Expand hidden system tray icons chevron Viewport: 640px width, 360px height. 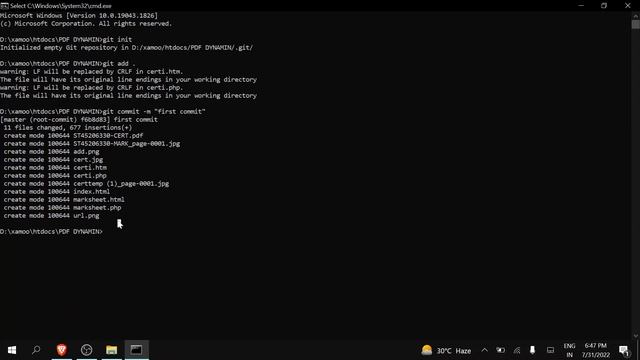(x=484, y=350)
